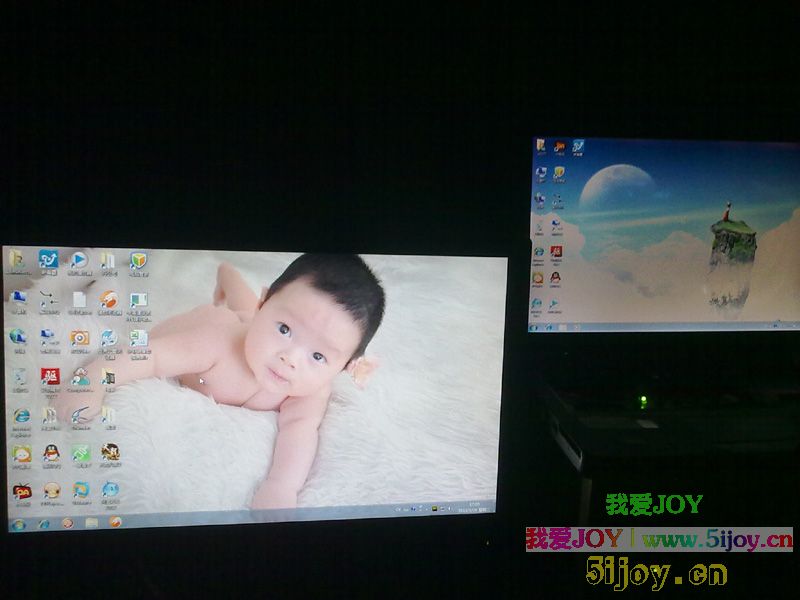This screenshot has height=600, width=800.
Task: Launch the round game character icon
Action: [x=110, y=452]
